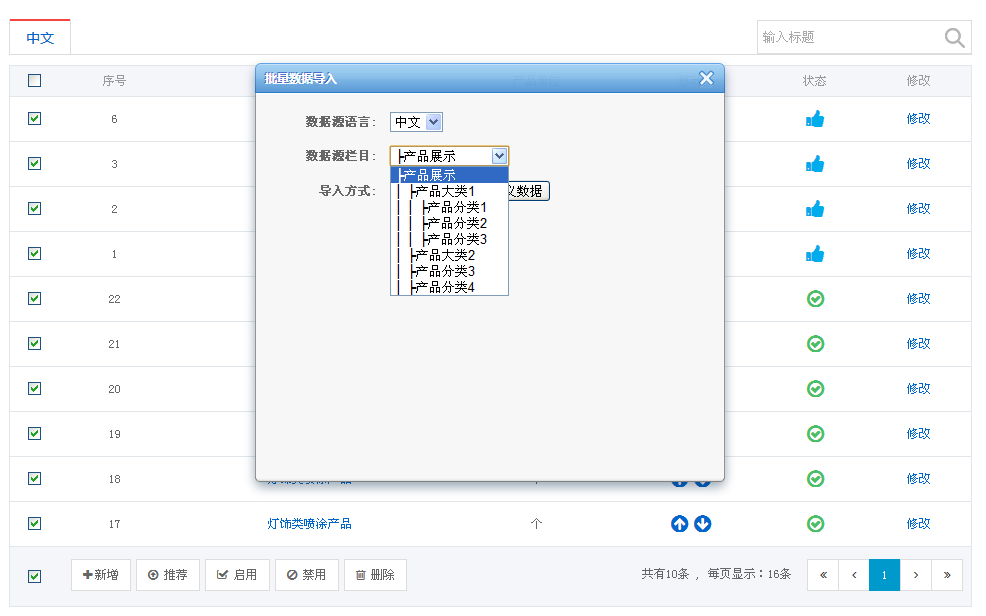Screen dimensions: 986x616
Task: Choose 产品分类4 in the dropdown list
Action: click(x=445, y=287)
